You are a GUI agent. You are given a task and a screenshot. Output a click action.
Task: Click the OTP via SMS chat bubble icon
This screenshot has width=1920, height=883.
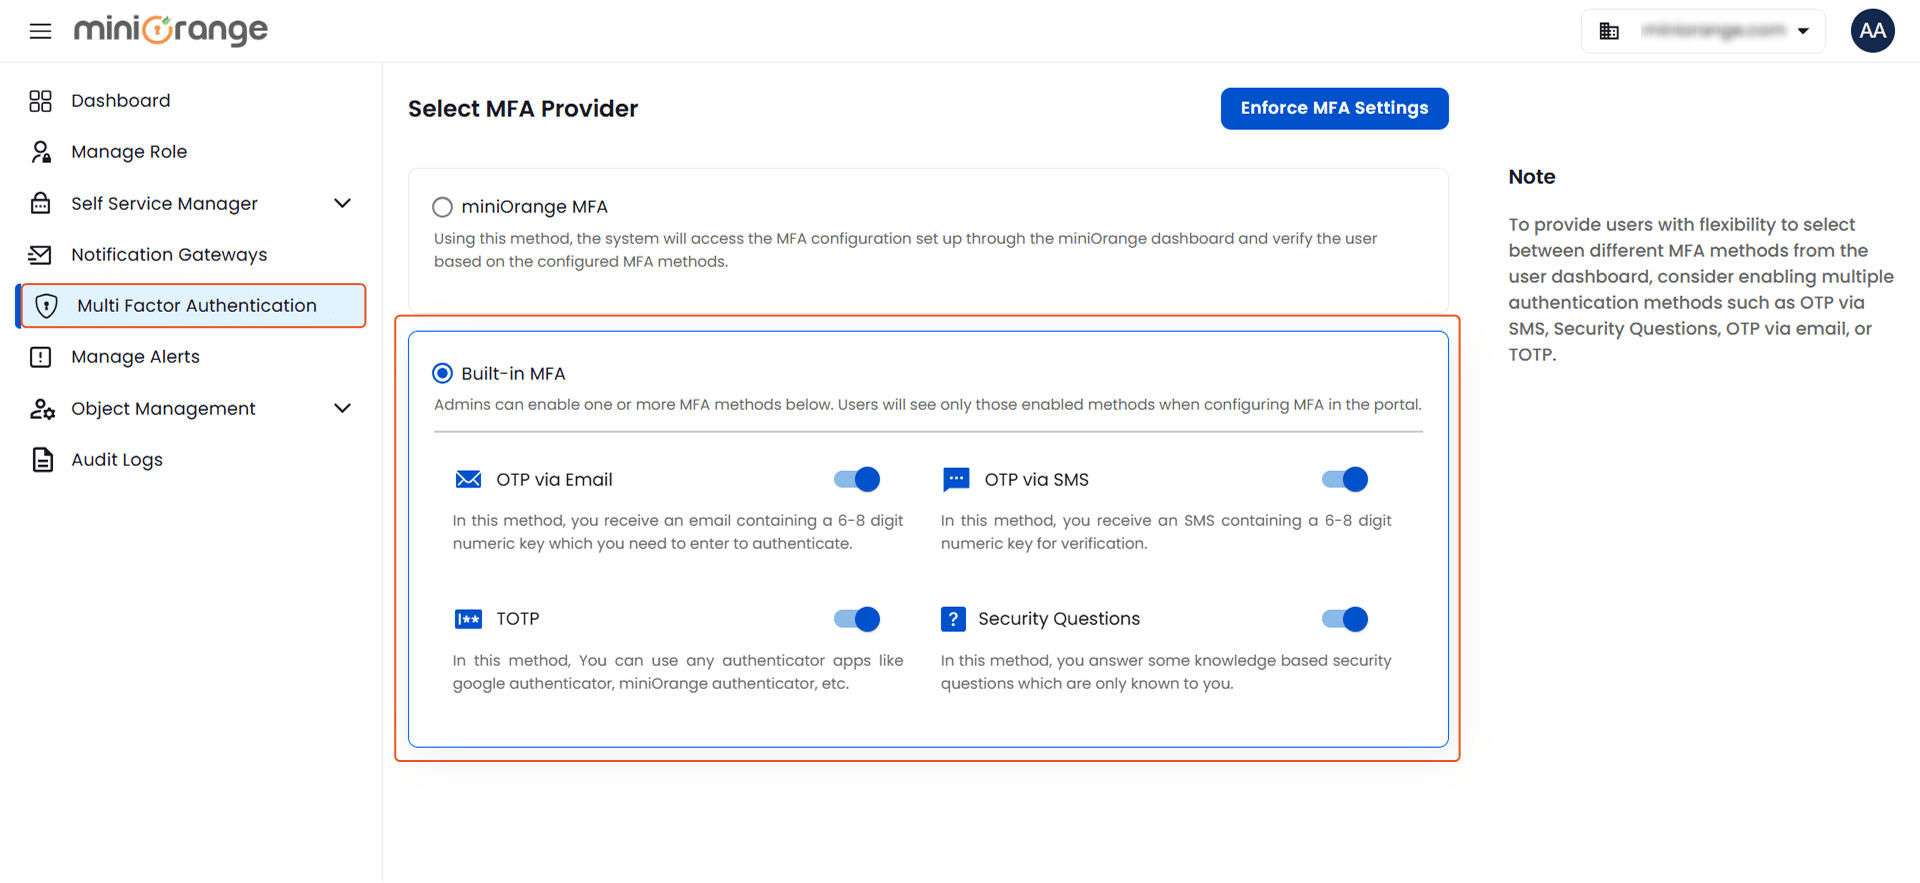coord(956,479)
